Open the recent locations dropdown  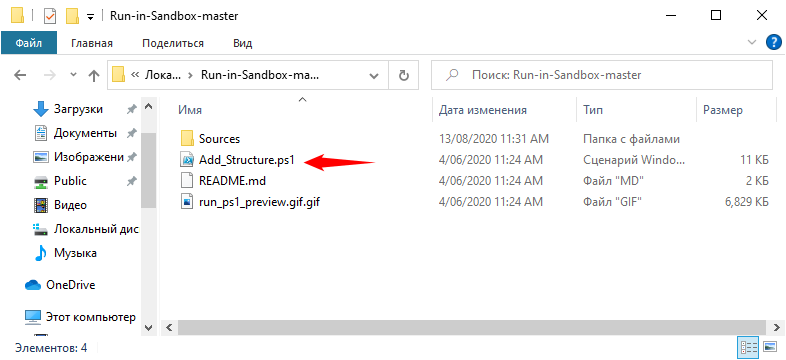tap(73, 75)
